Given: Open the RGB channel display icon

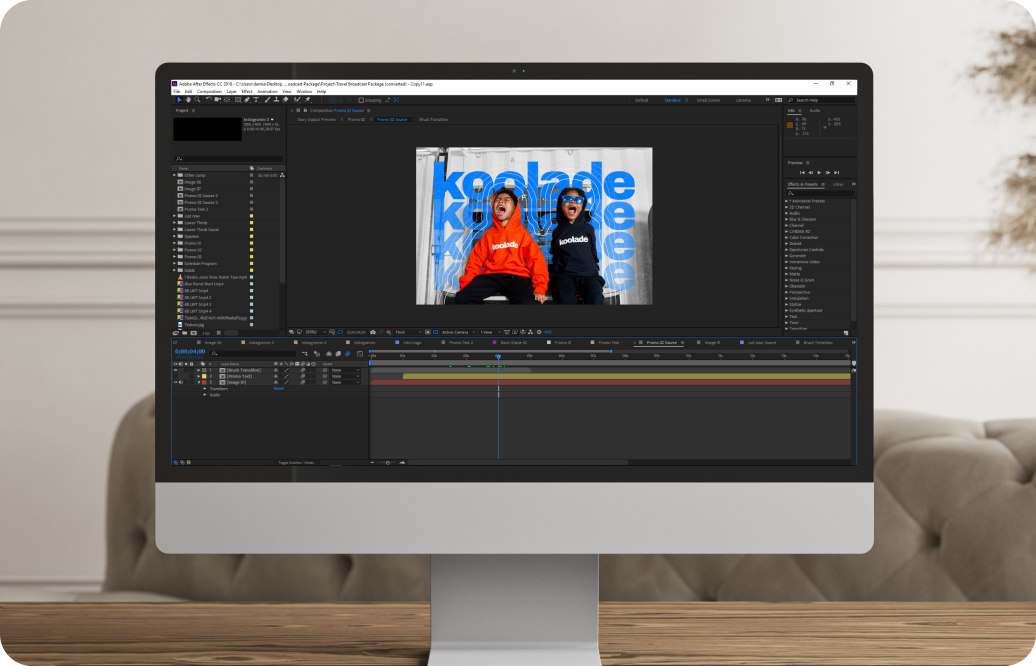Looking at the screenshot, I should coord(388,332).
